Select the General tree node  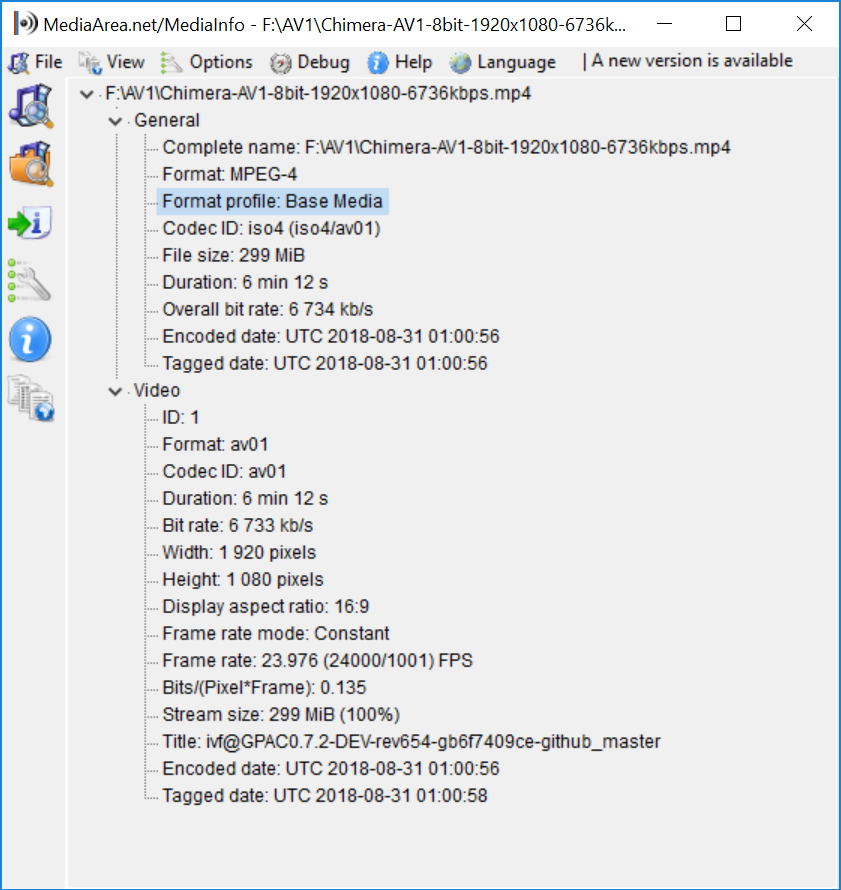(x=167, y=120)
